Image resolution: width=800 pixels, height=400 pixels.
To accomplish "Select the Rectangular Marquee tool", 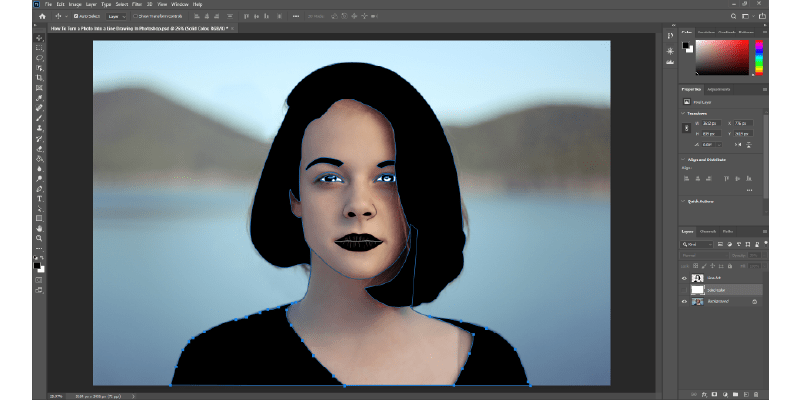I will [x=39, y=48].
